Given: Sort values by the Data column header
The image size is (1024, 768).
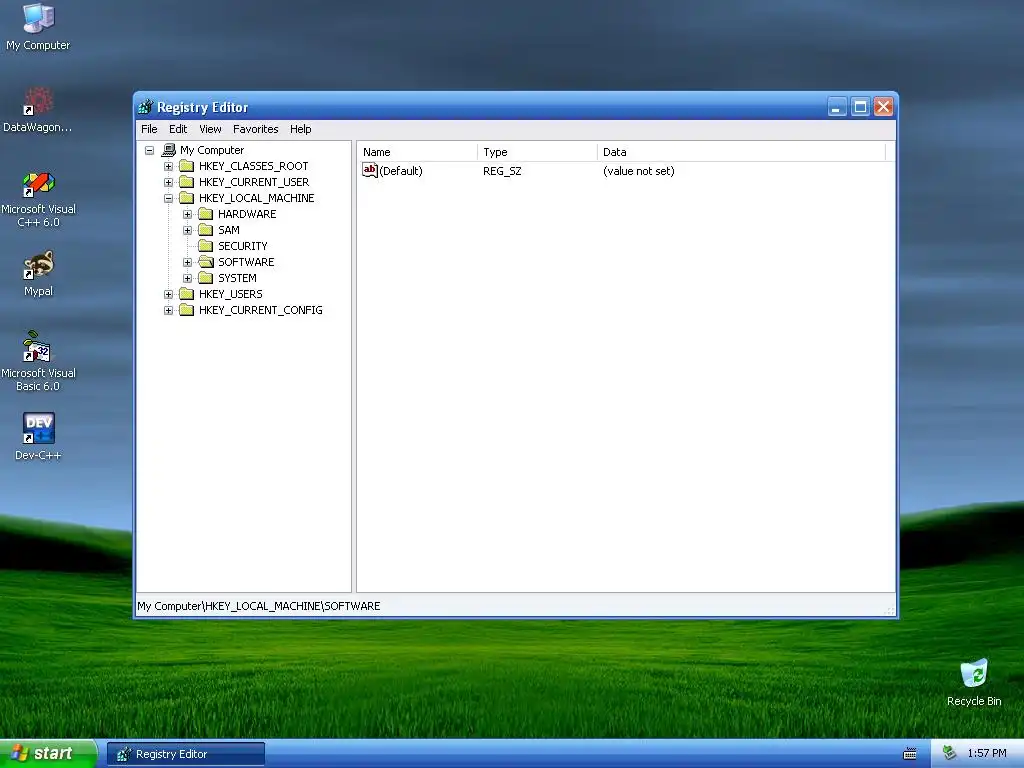Looking at the screenshot, I should point(741,152).
